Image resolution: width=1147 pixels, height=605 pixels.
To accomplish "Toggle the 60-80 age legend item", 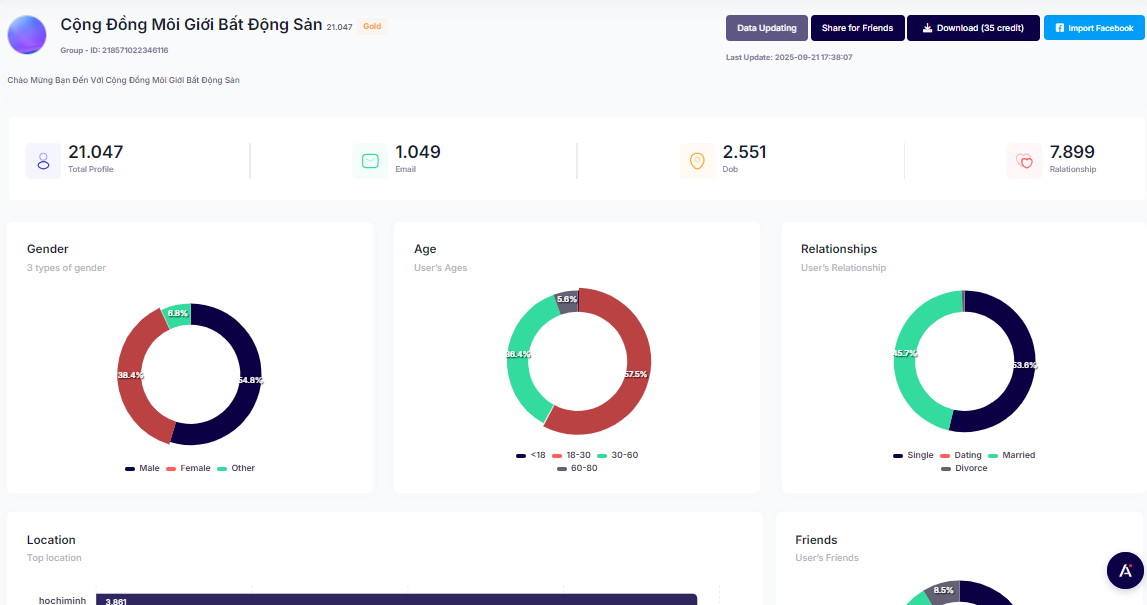I will pos(577,468).
